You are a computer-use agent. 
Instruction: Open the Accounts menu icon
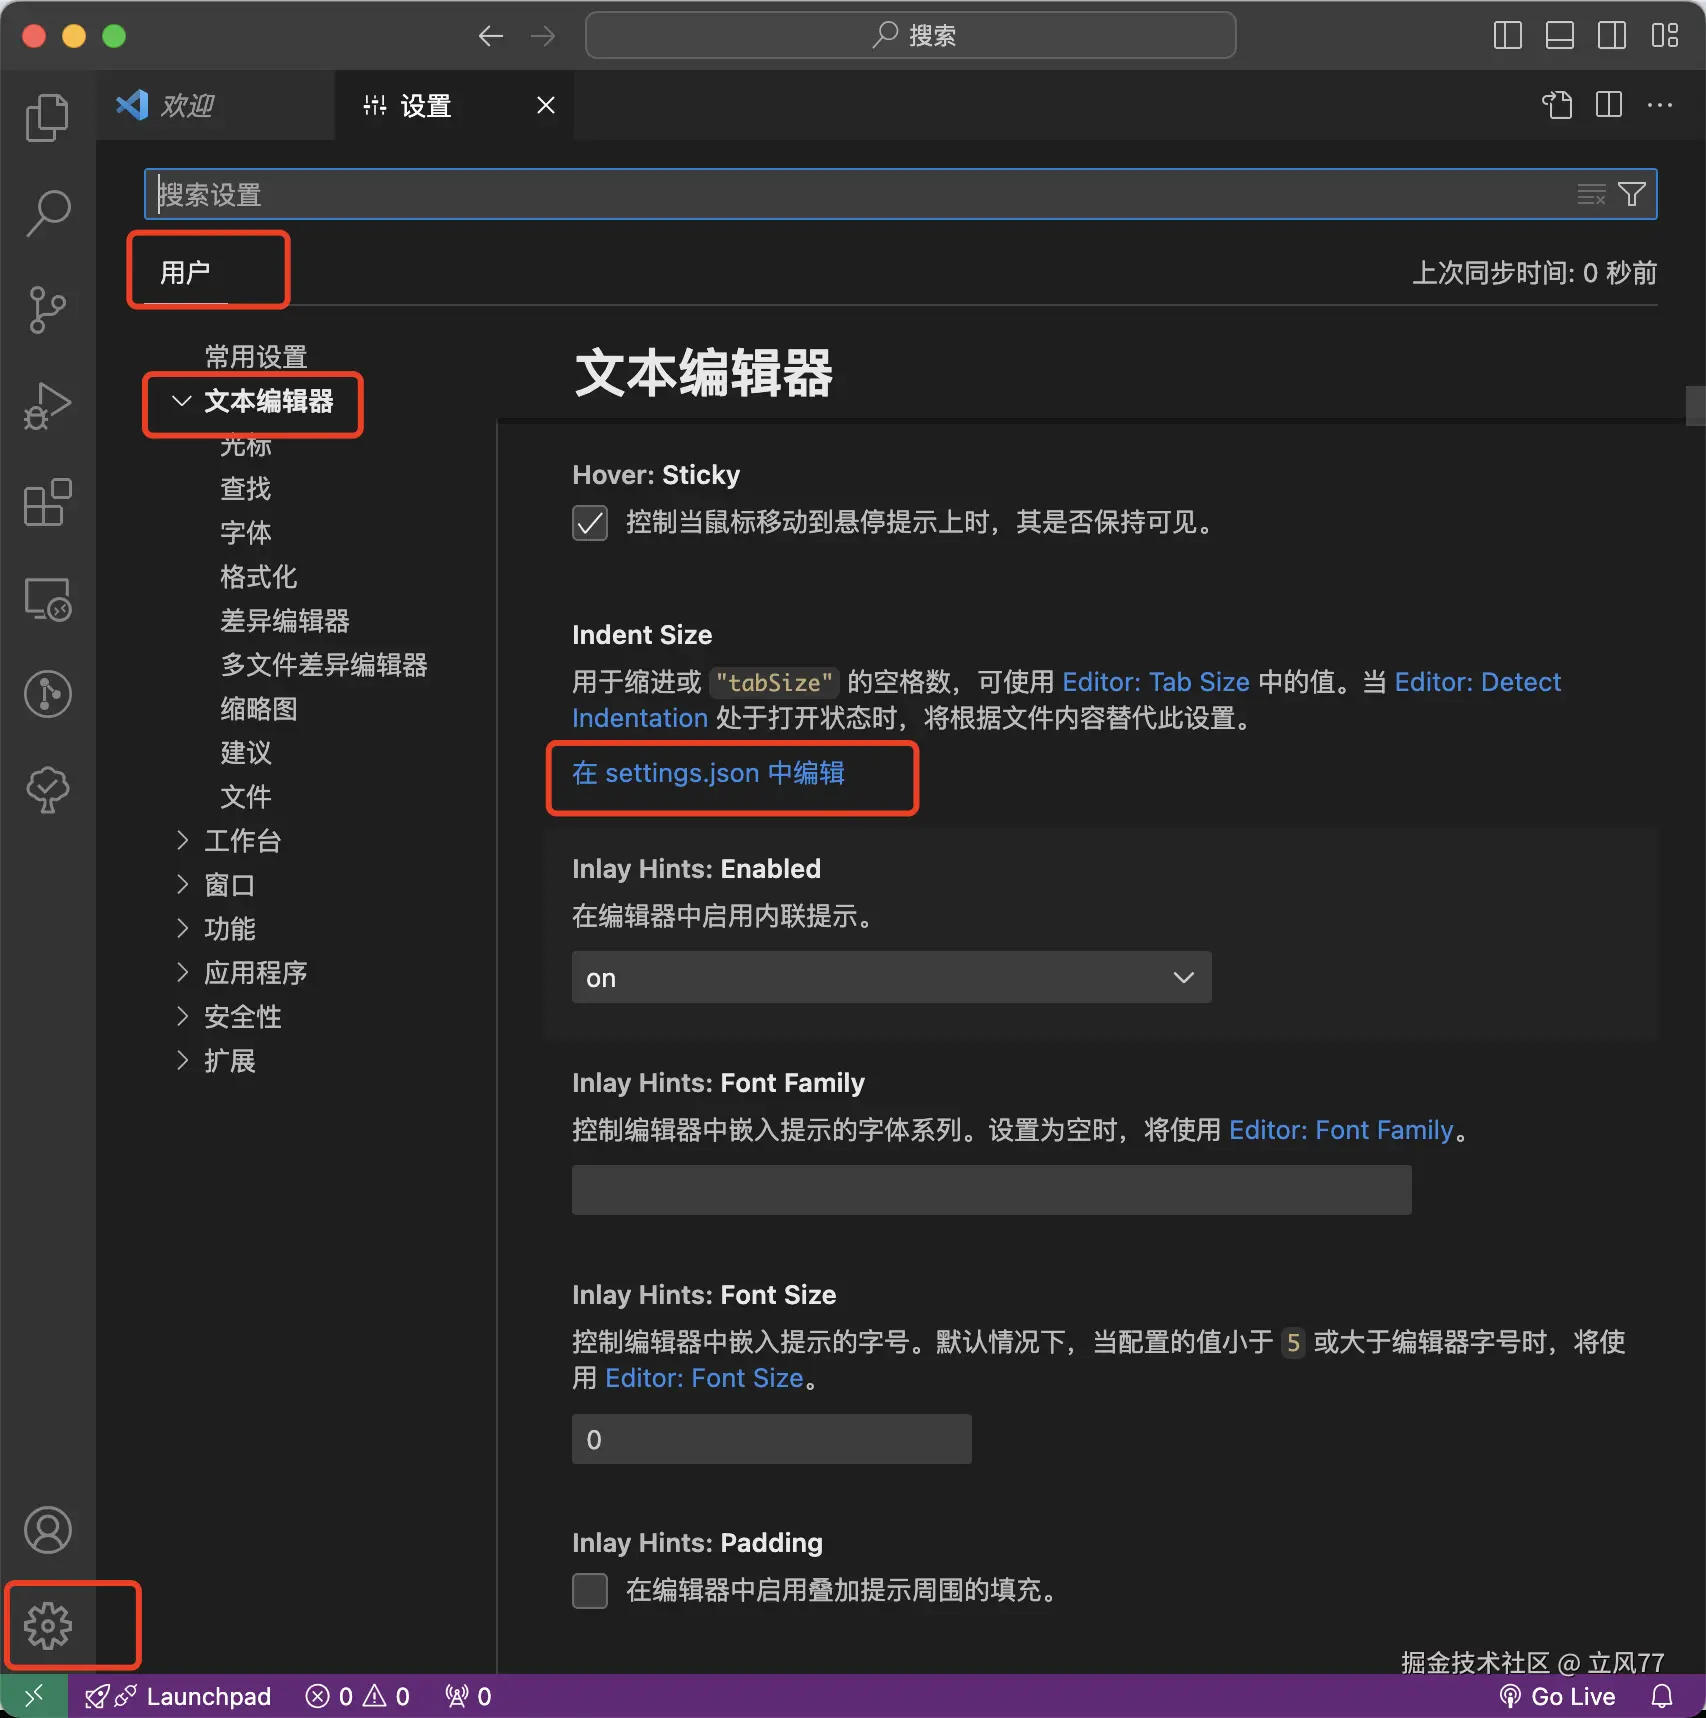(47, 1530)
